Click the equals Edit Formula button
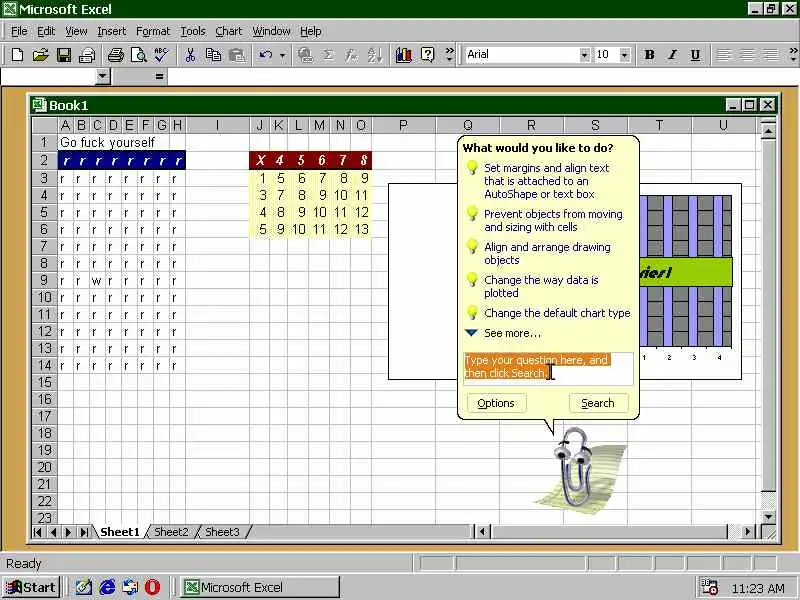The width and height of the screenshot is (800, 600). (x=160, y=77)
